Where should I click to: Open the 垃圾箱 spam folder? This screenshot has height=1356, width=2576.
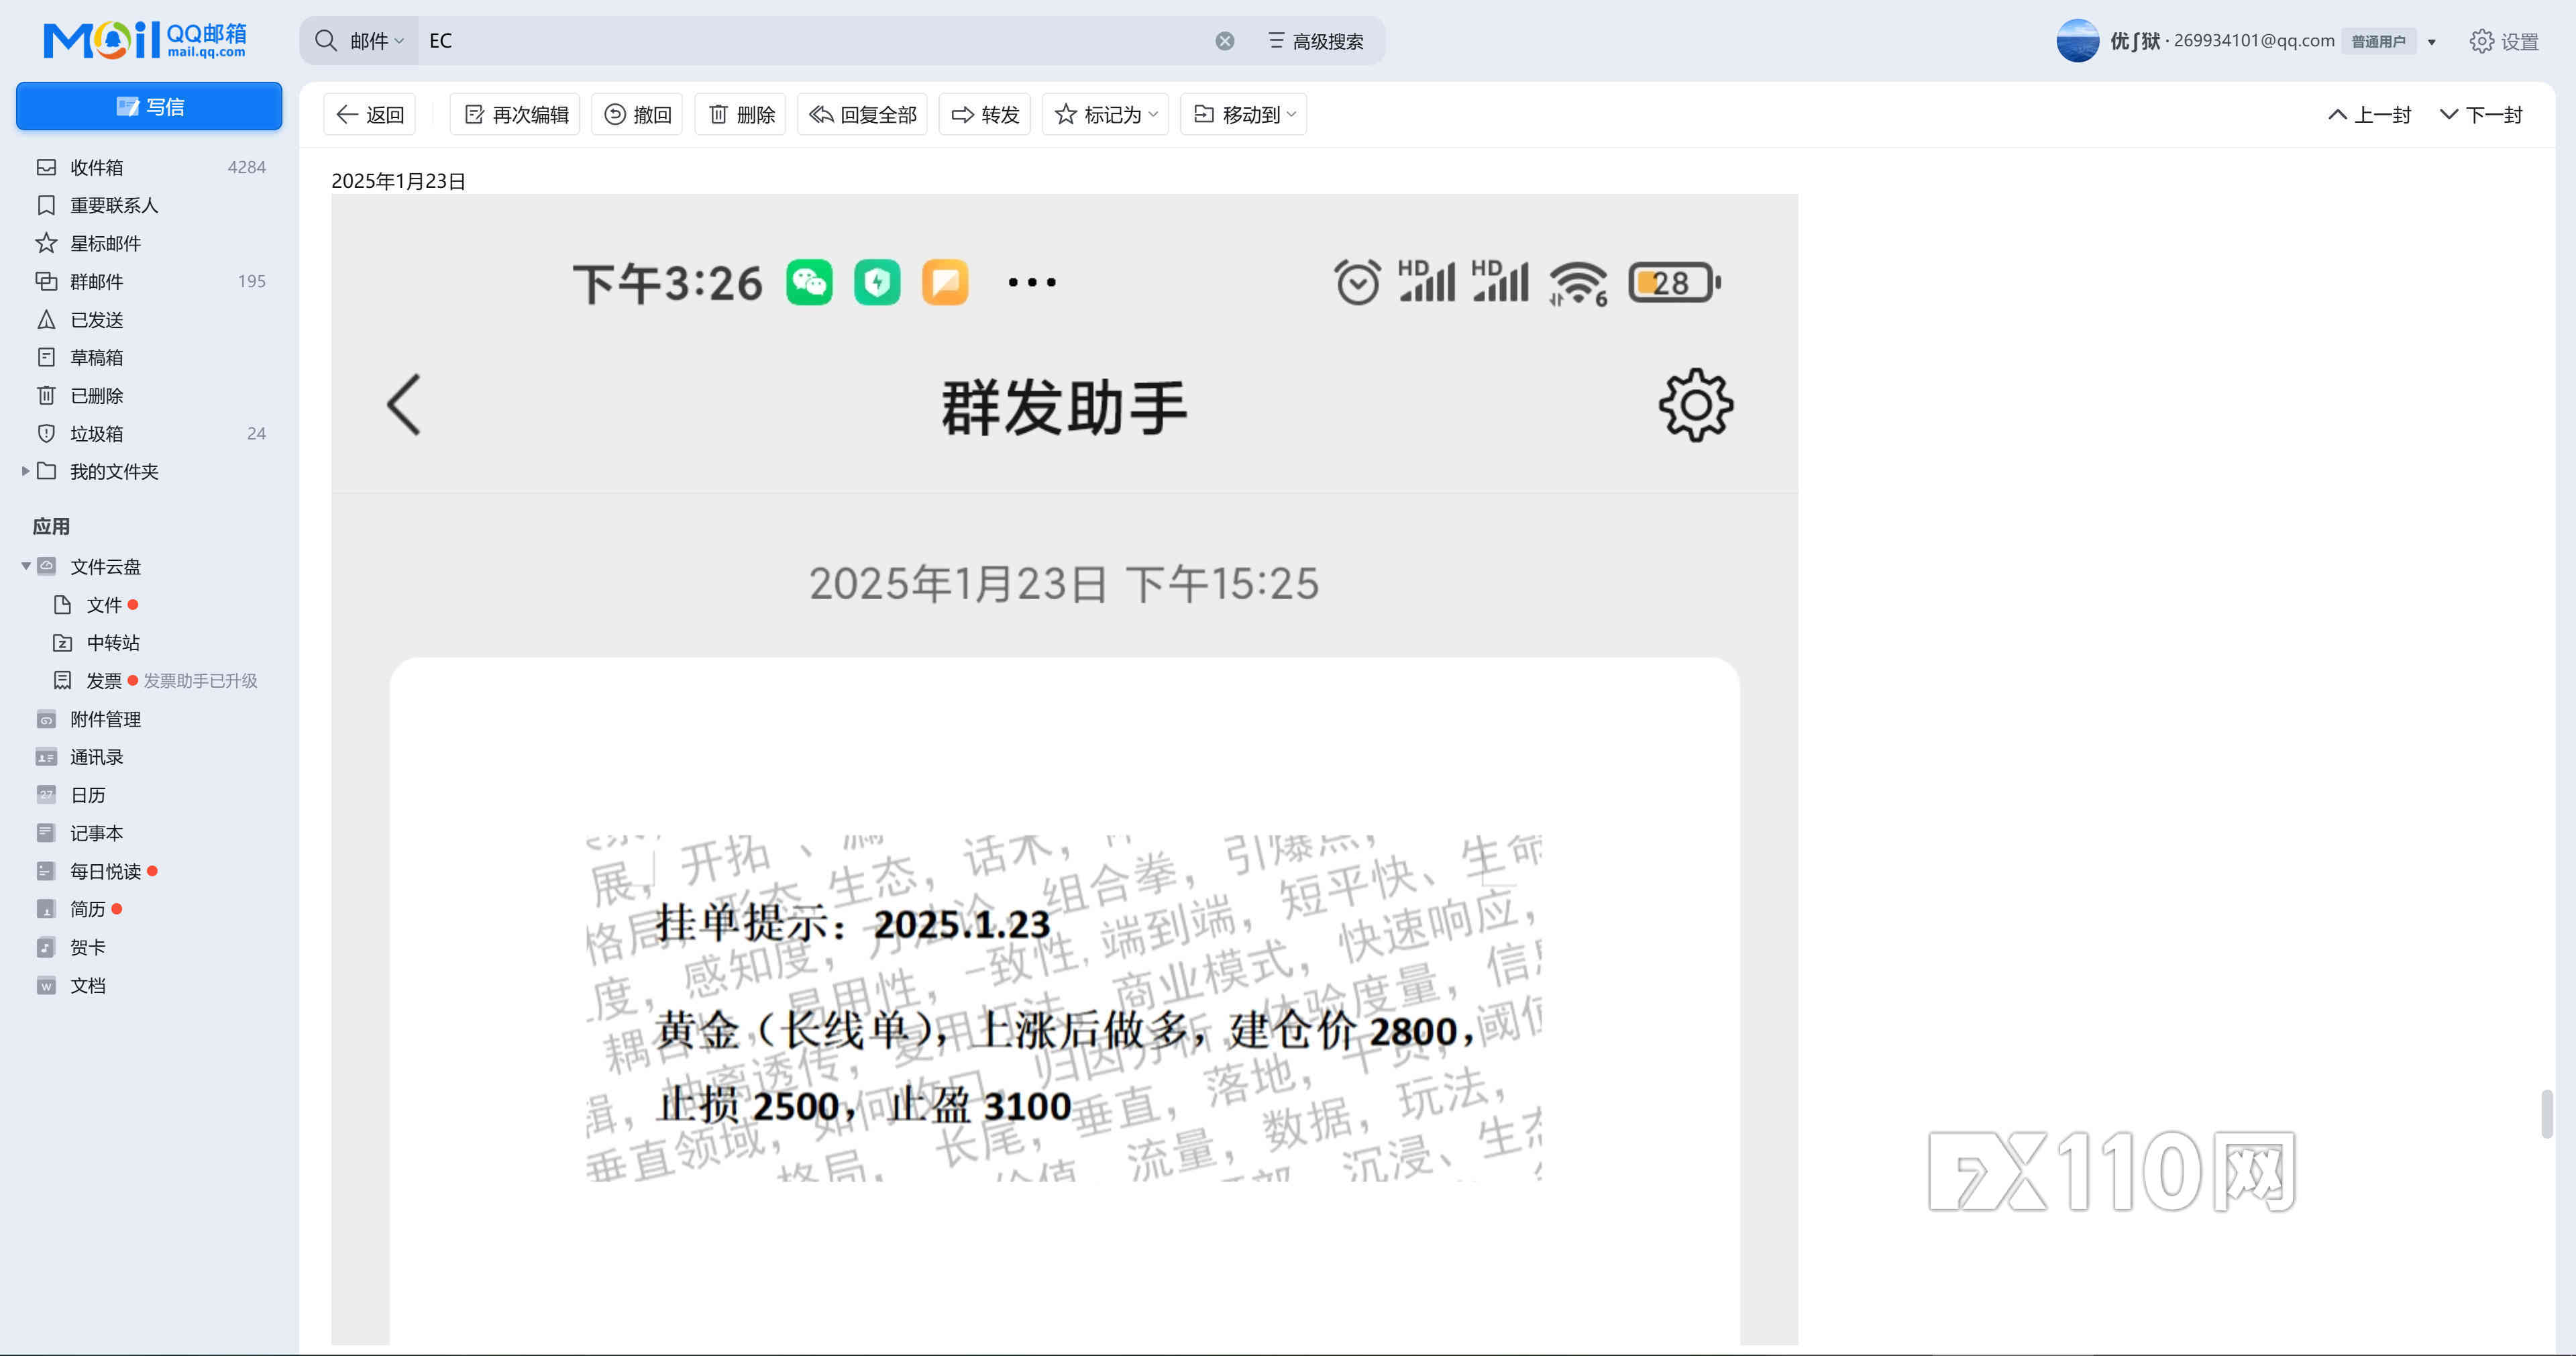(x=150, y=433)
